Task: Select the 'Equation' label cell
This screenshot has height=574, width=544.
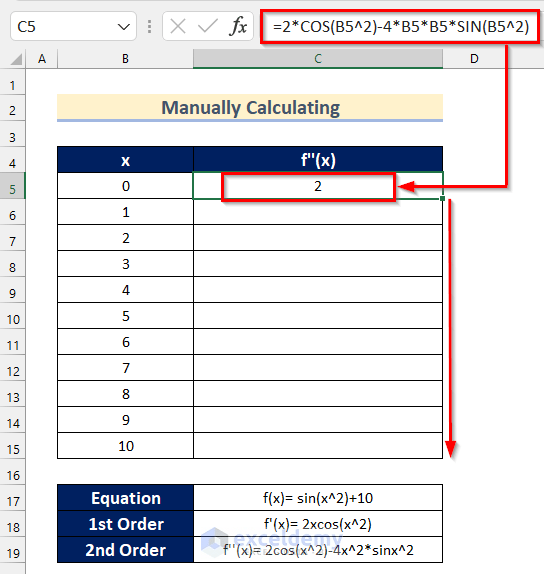Action: (125, 498)
